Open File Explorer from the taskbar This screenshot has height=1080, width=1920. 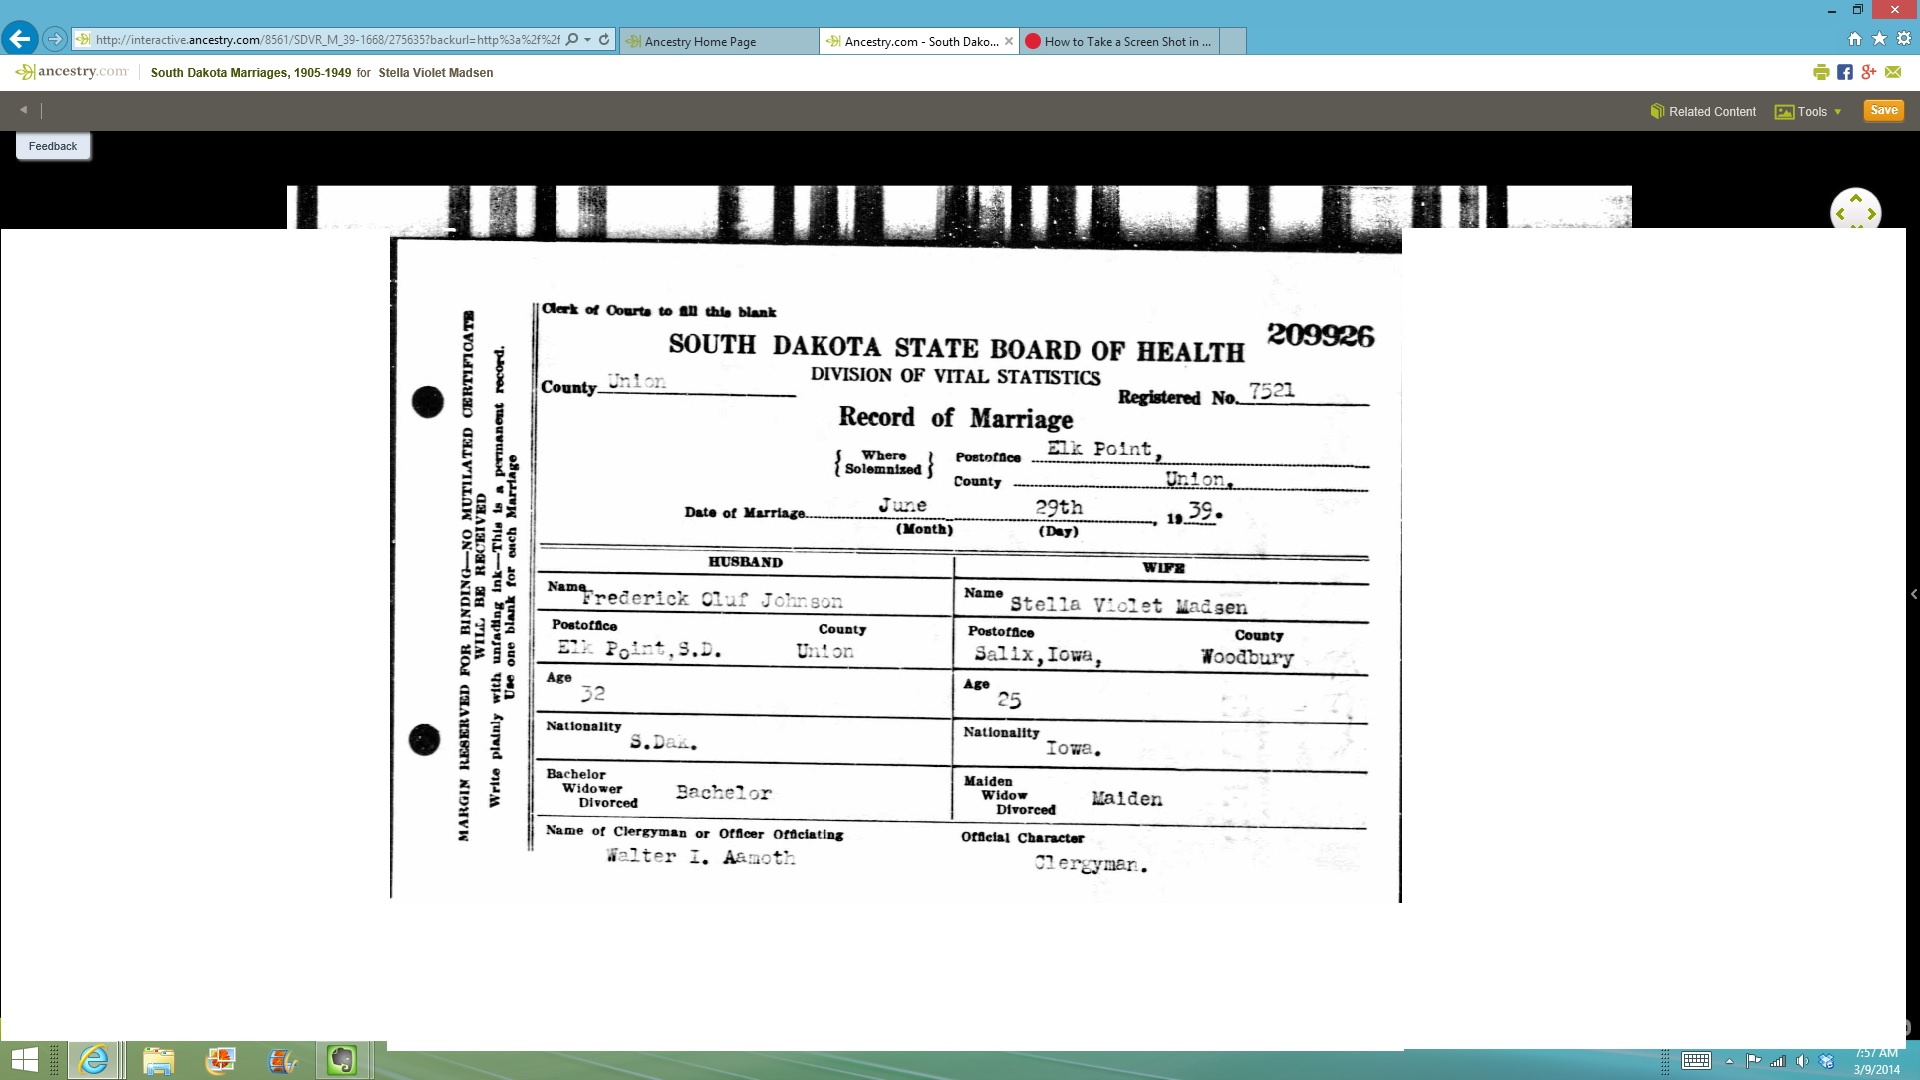(158, 1060)
